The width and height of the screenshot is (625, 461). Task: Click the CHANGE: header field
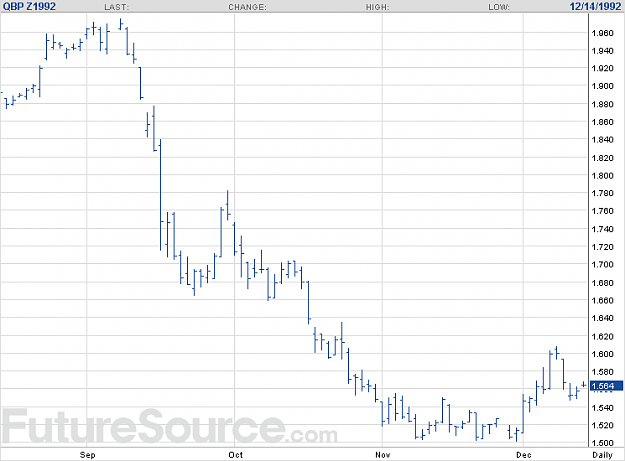point(247,7)
